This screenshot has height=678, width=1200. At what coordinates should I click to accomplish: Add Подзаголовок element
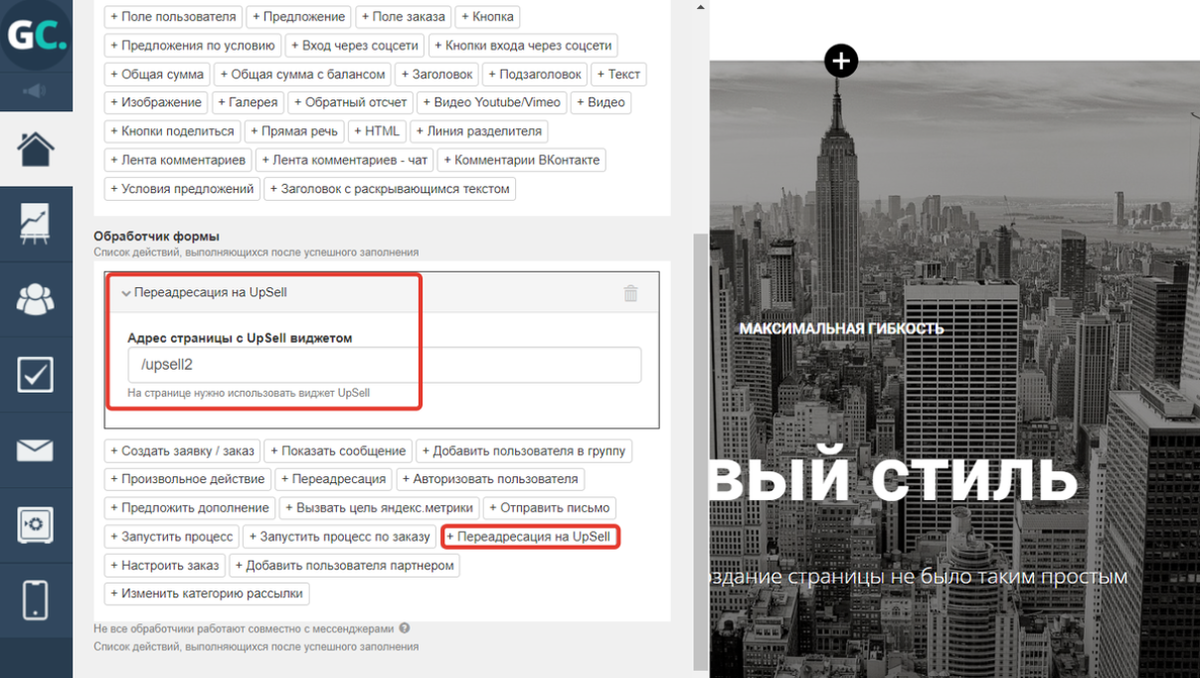pyautogui.click(x=535, y=74)
